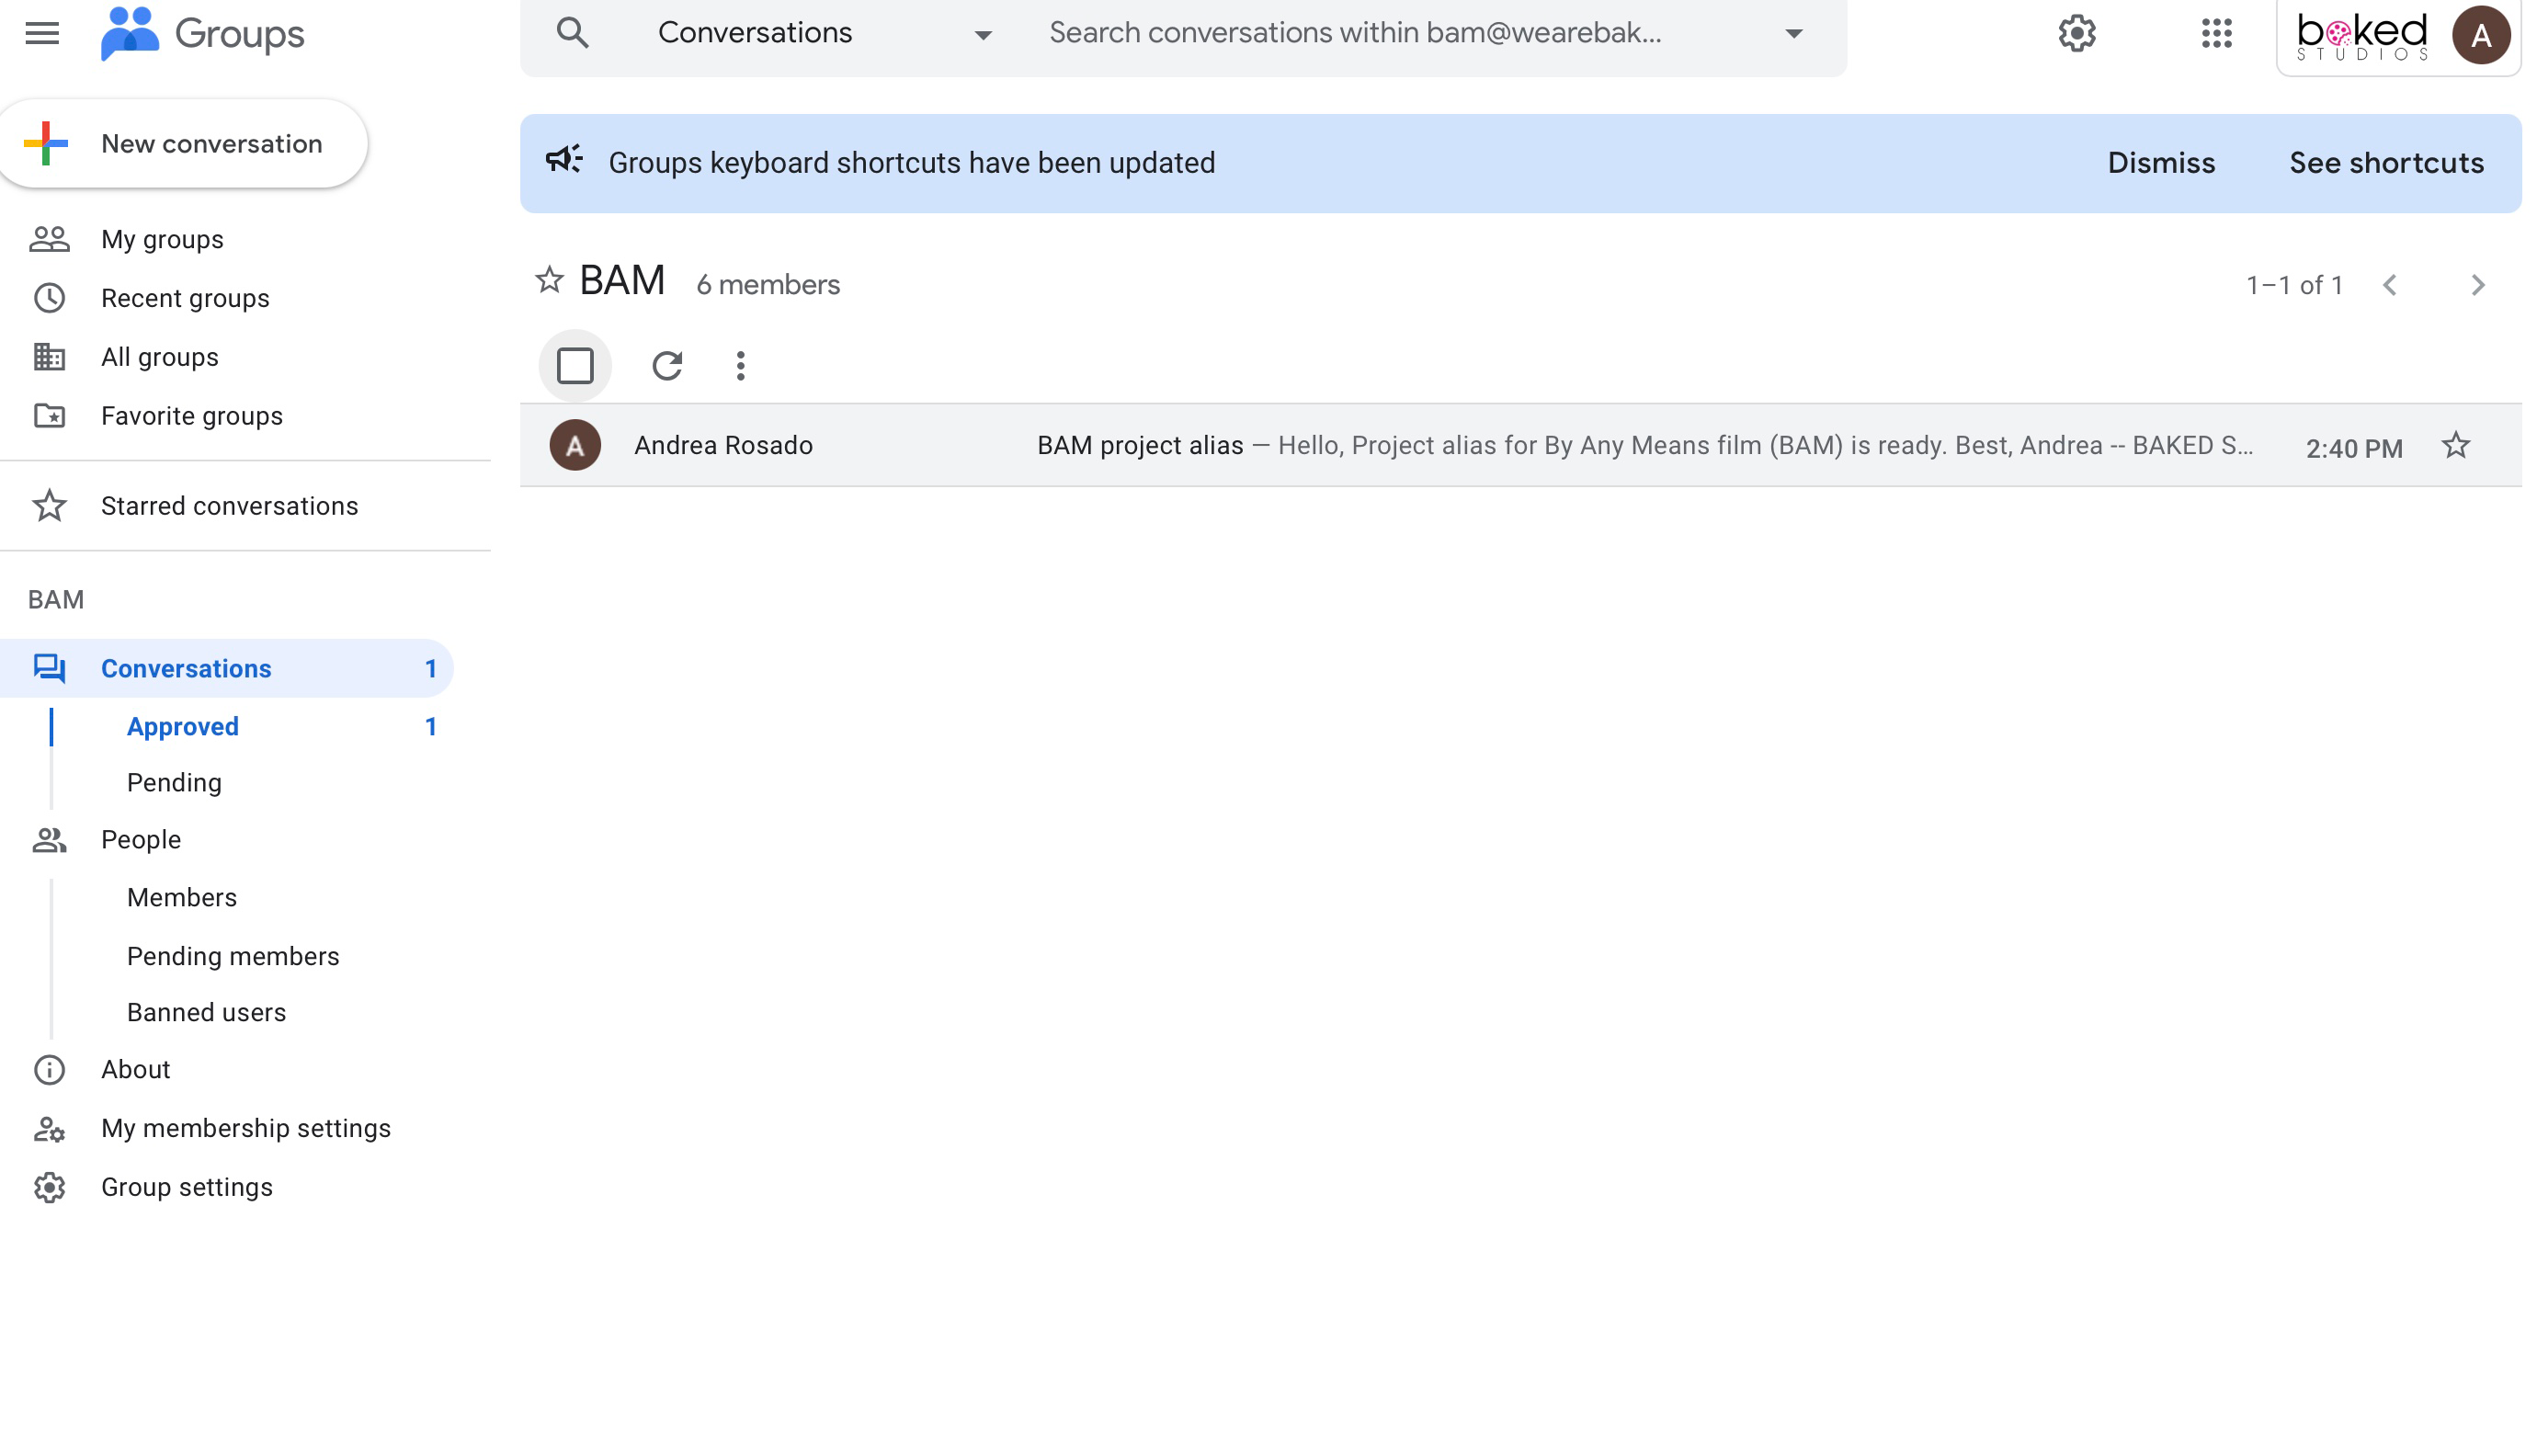Click into the search conversations field

pyautogui.click(x=1400, y=34)
